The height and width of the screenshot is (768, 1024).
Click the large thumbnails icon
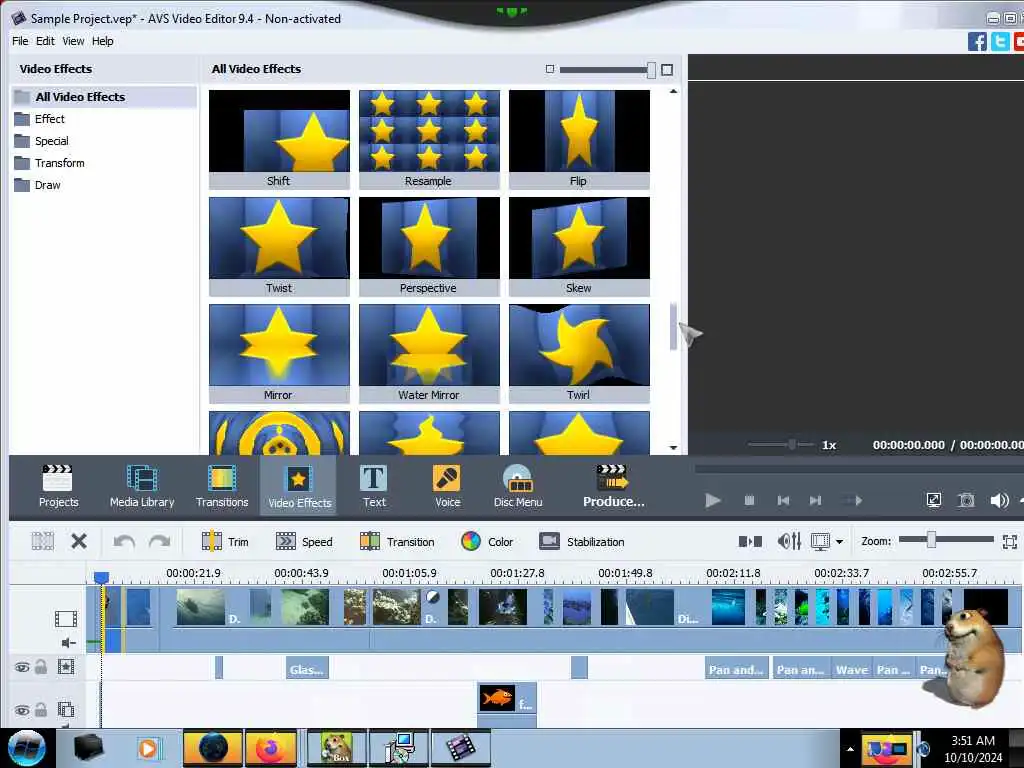click(667, 69)
